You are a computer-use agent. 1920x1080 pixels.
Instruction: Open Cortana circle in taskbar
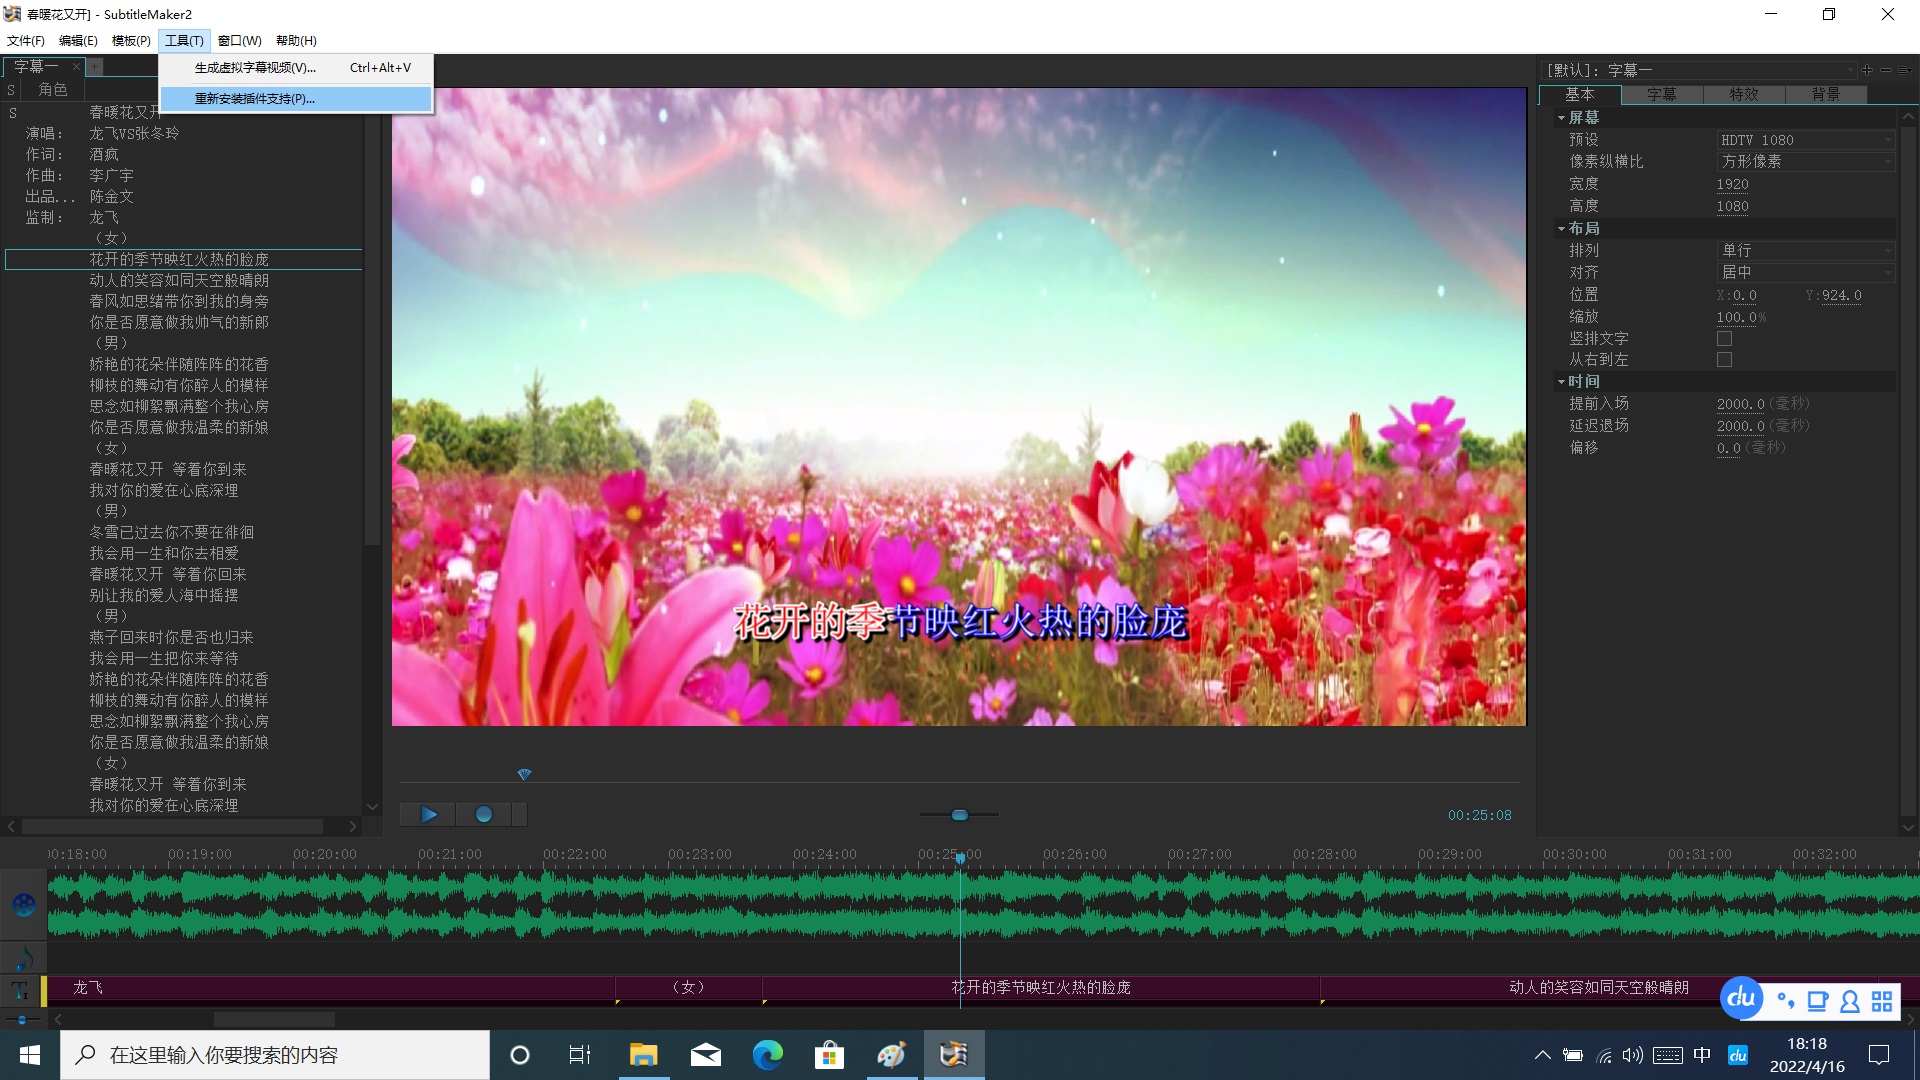(x=520, y=1055)
